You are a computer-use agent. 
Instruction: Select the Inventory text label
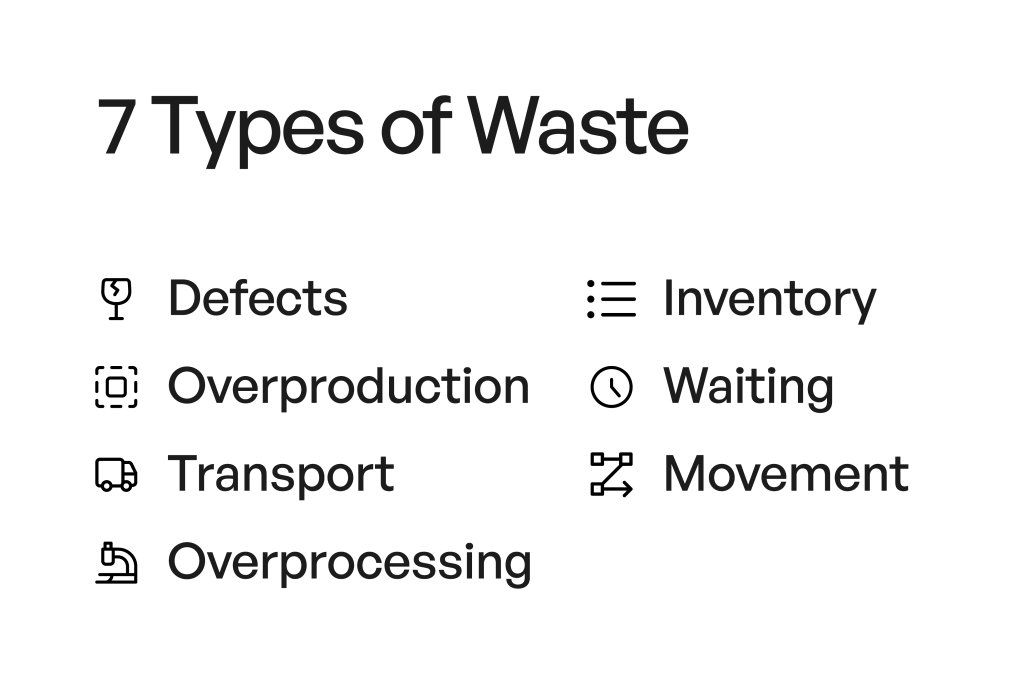(769, 299)
